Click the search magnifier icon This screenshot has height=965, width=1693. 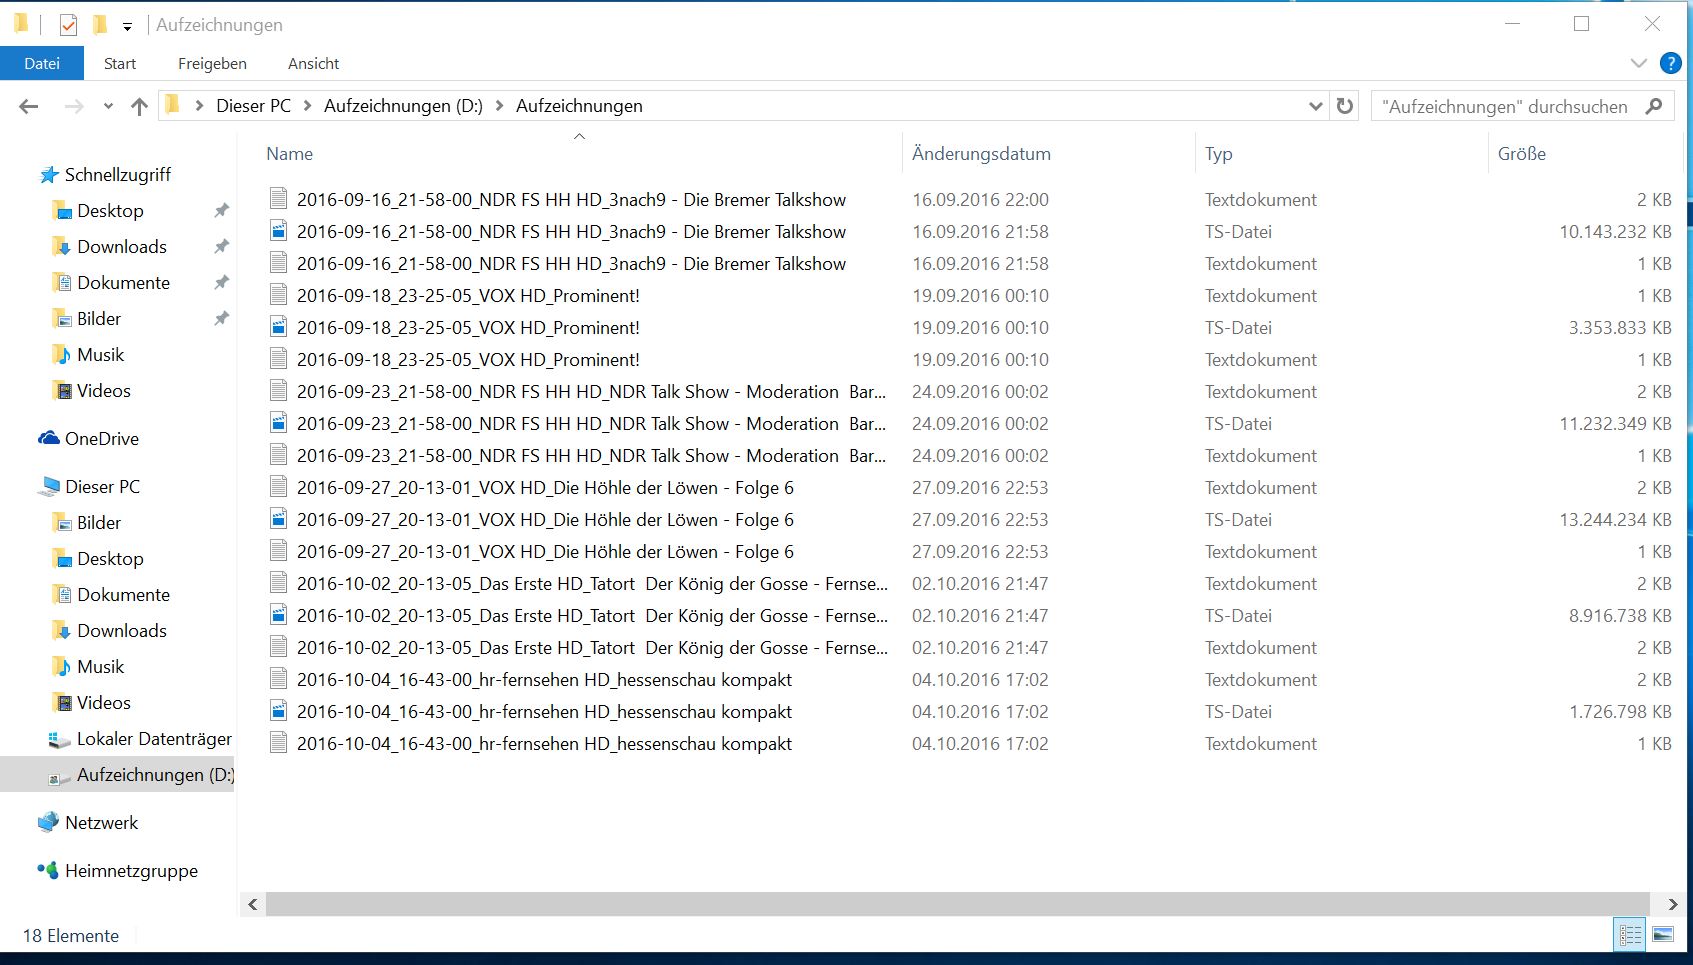tap(1655, 106)
